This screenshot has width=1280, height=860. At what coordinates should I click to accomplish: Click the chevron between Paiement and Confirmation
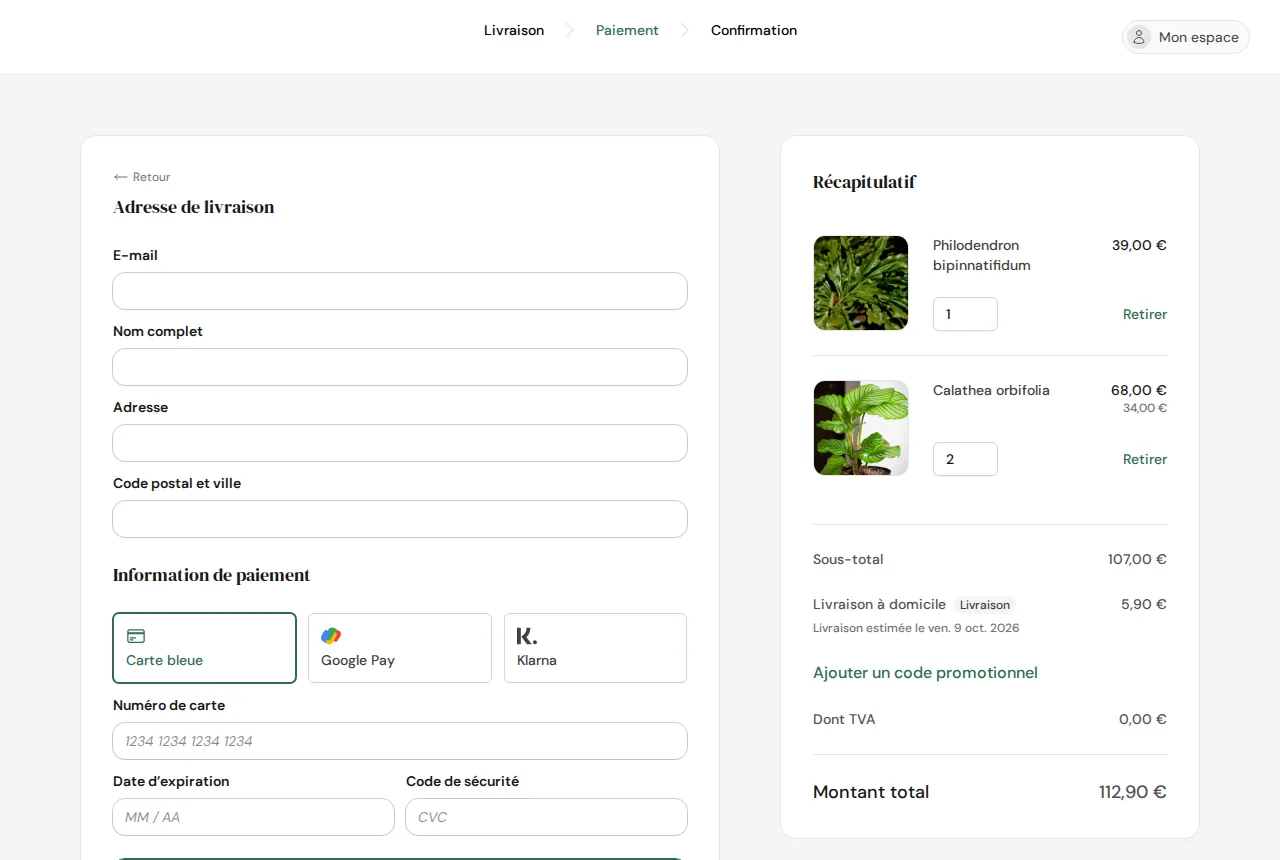[685, 31]
